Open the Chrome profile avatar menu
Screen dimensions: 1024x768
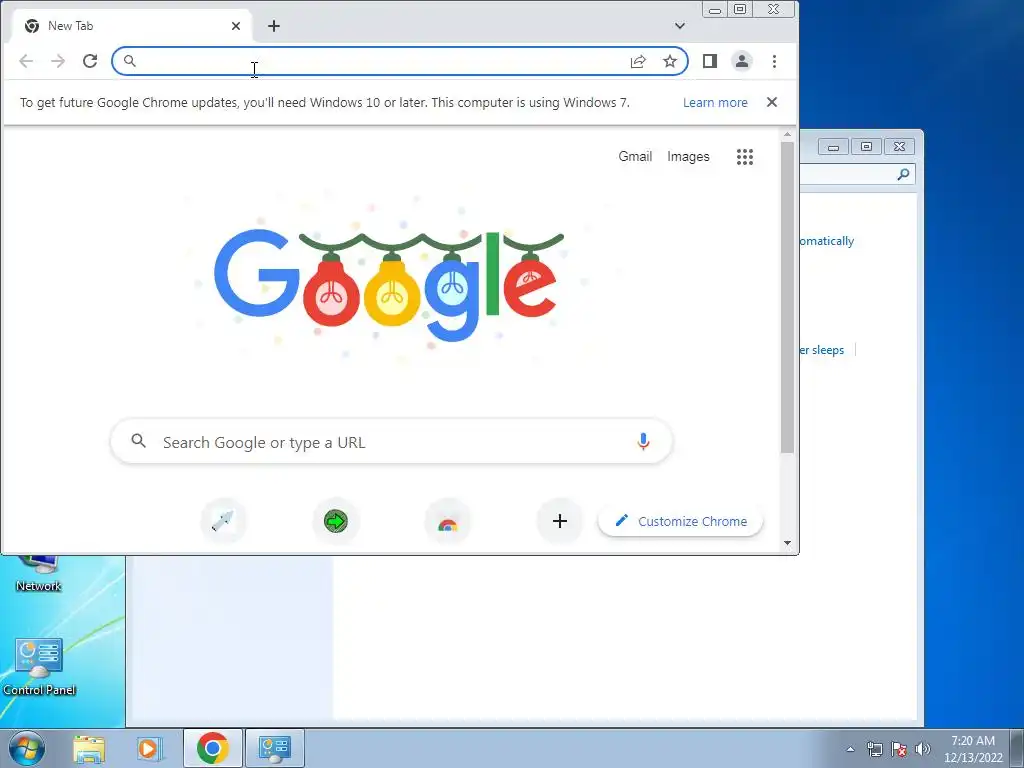click(x=742, y=61)
